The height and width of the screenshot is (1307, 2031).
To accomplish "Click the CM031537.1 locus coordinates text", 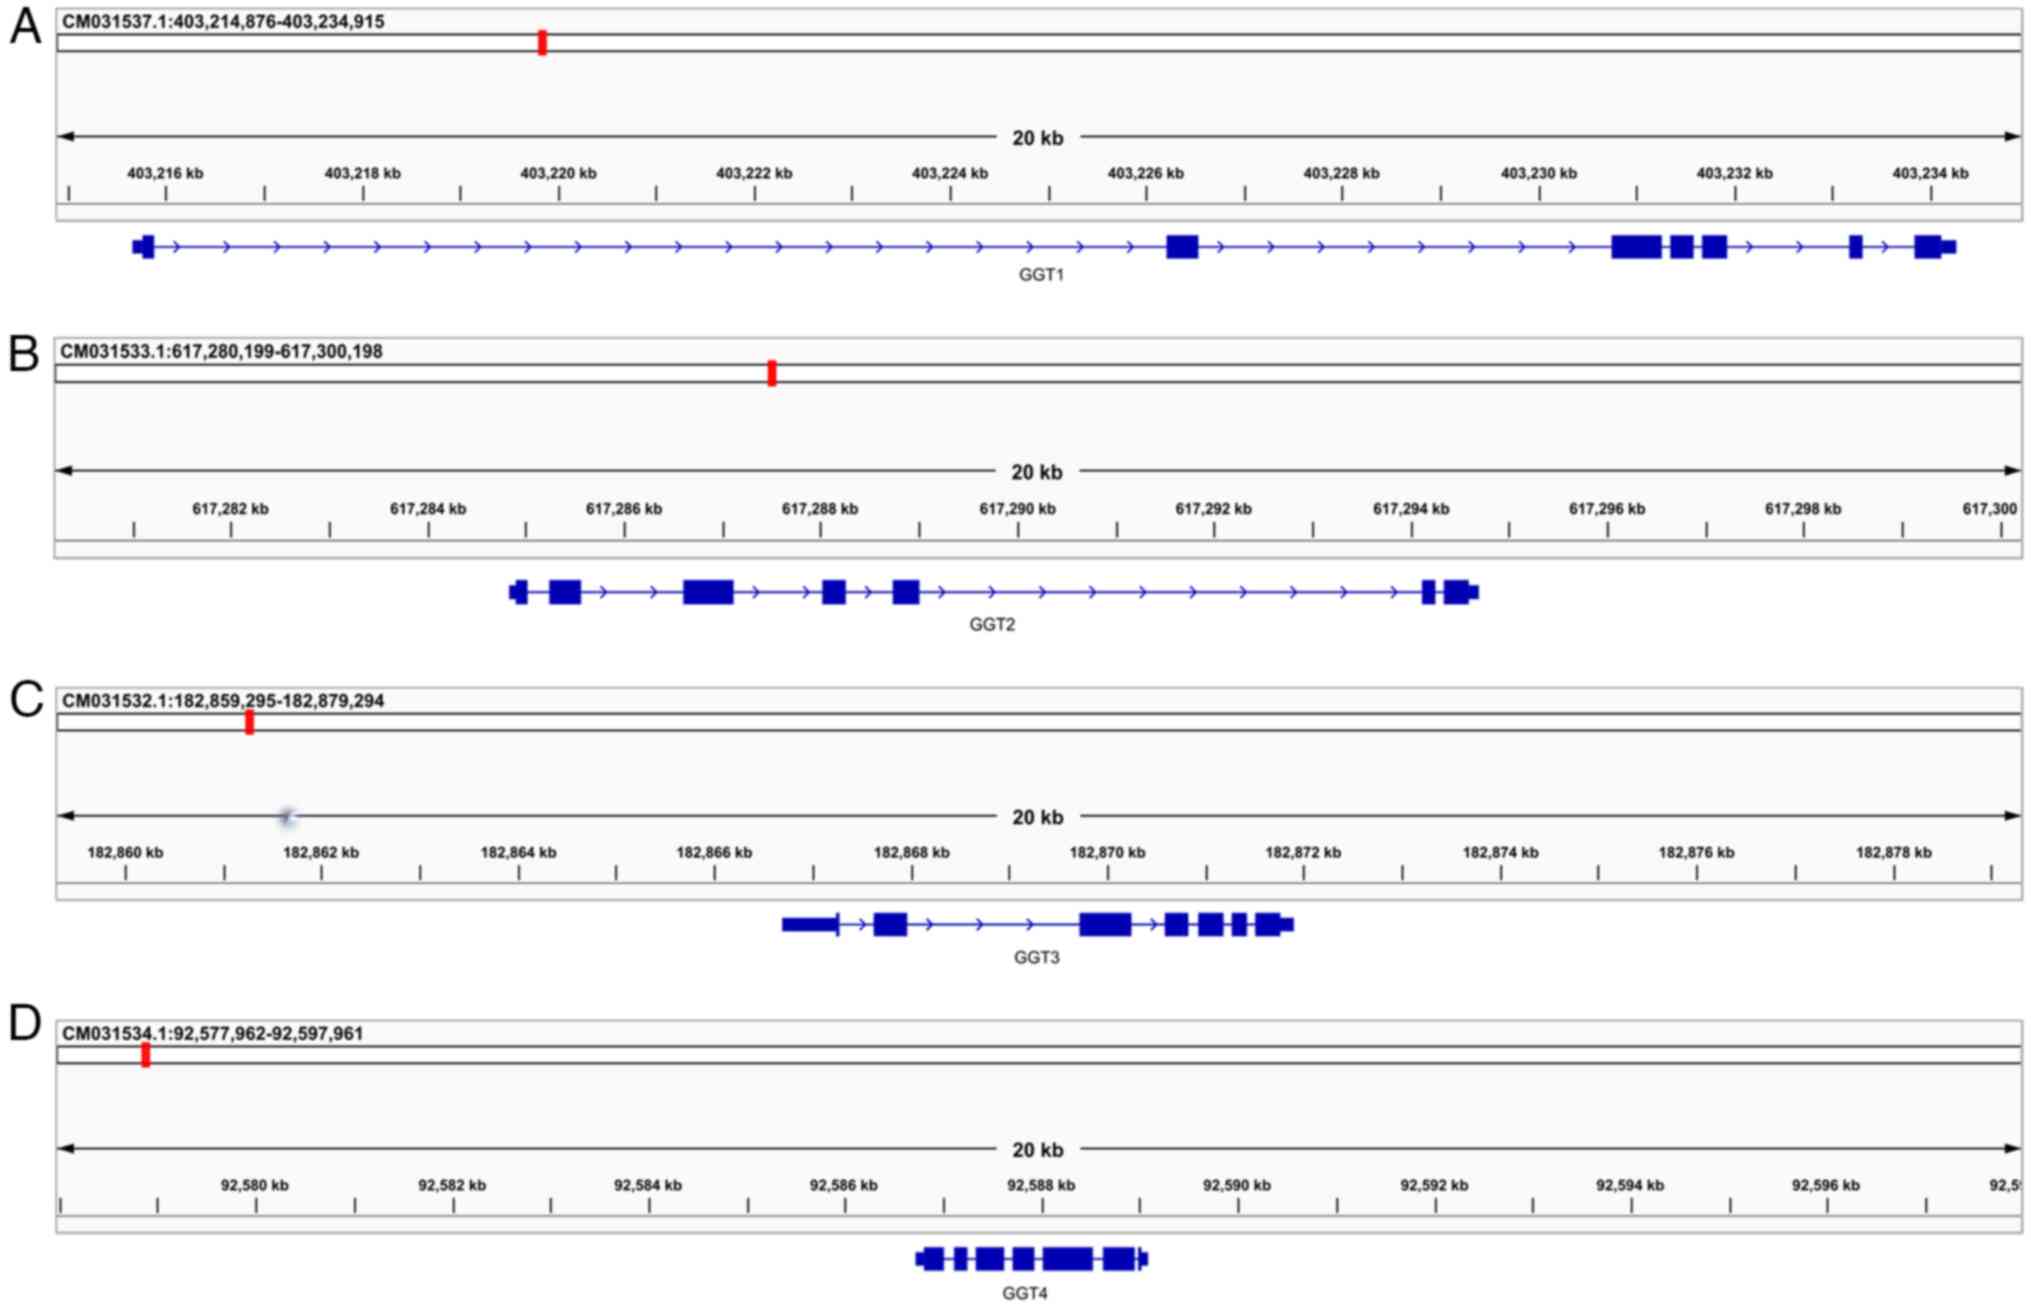I will pyautogui.click(x=223, y=22).
